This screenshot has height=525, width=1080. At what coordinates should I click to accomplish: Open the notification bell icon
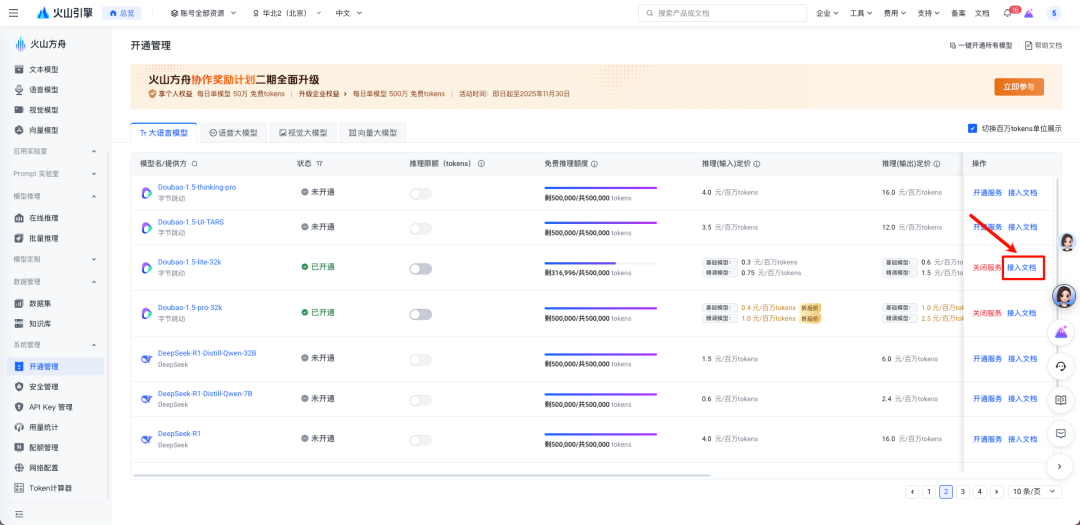coord(1007,13)
